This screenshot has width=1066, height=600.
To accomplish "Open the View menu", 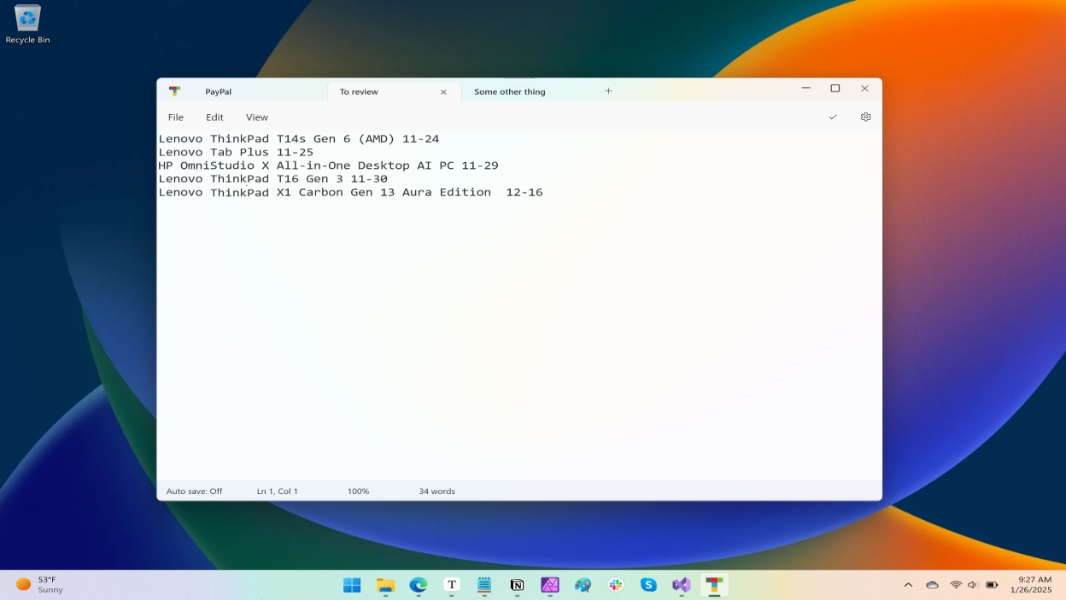I will (x=256, y=117).
